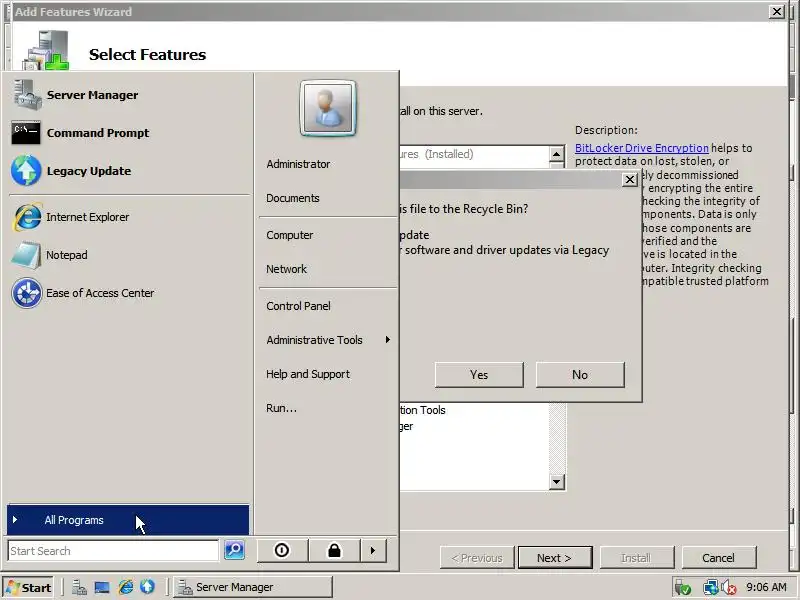Open Administrator folder link

298,164
